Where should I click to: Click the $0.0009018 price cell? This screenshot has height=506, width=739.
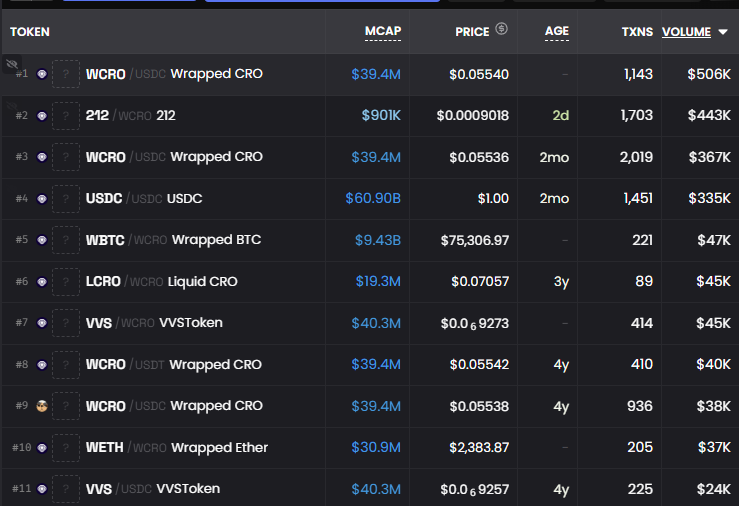tap(473, 115)
